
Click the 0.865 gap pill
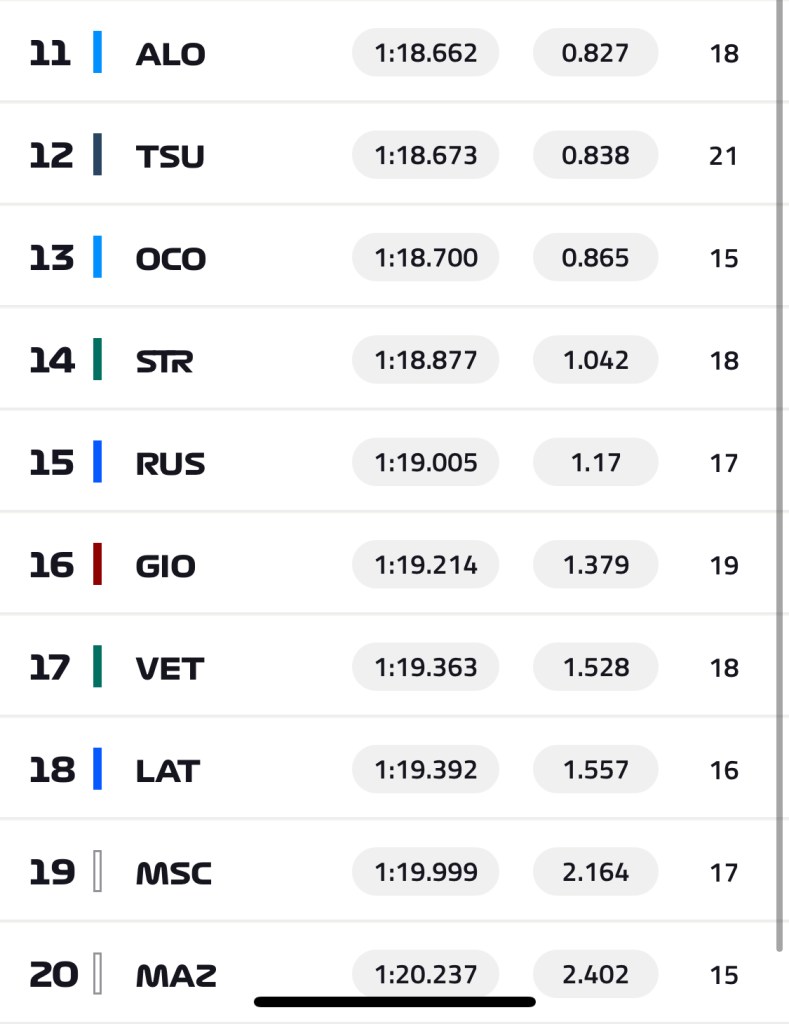pos(596,258)
